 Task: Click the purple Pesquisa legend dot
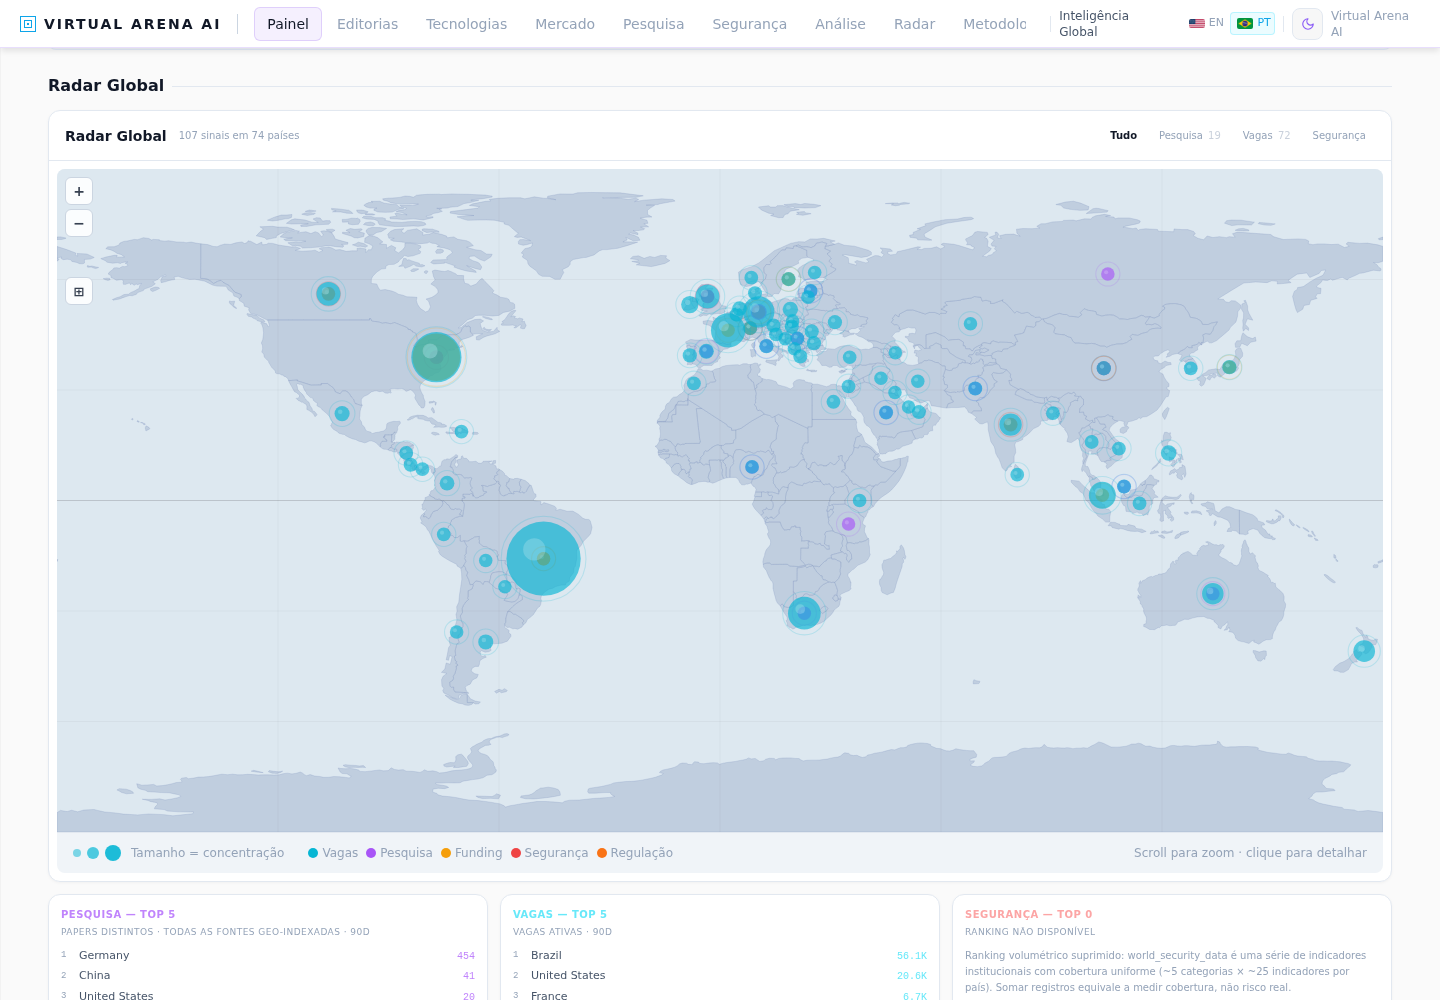tap(371, 853)
